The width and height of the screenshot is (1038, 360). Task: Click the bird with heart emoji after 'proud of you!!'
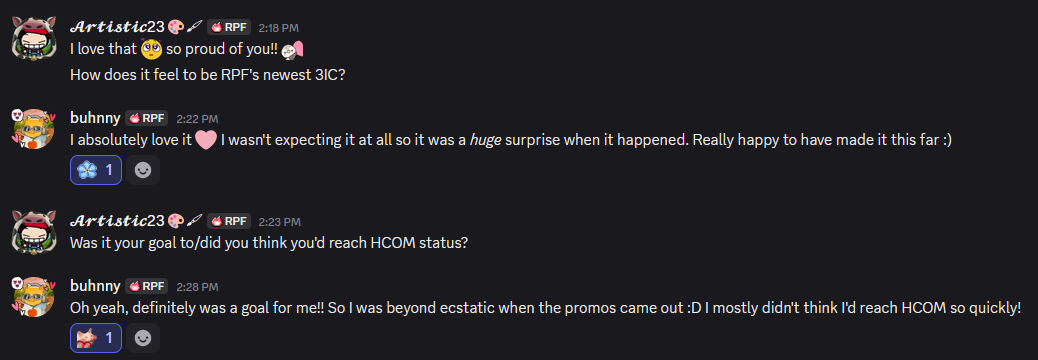[292, 49]
